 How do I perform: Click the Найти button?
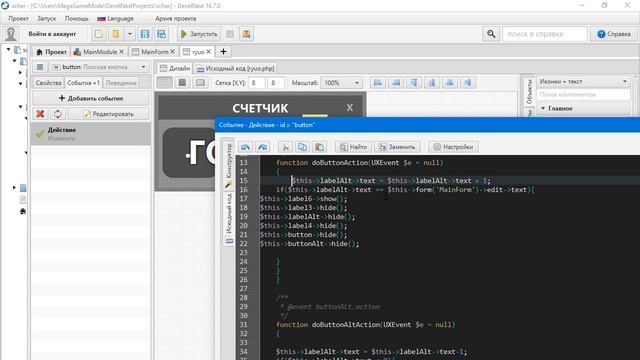point(353,147)
